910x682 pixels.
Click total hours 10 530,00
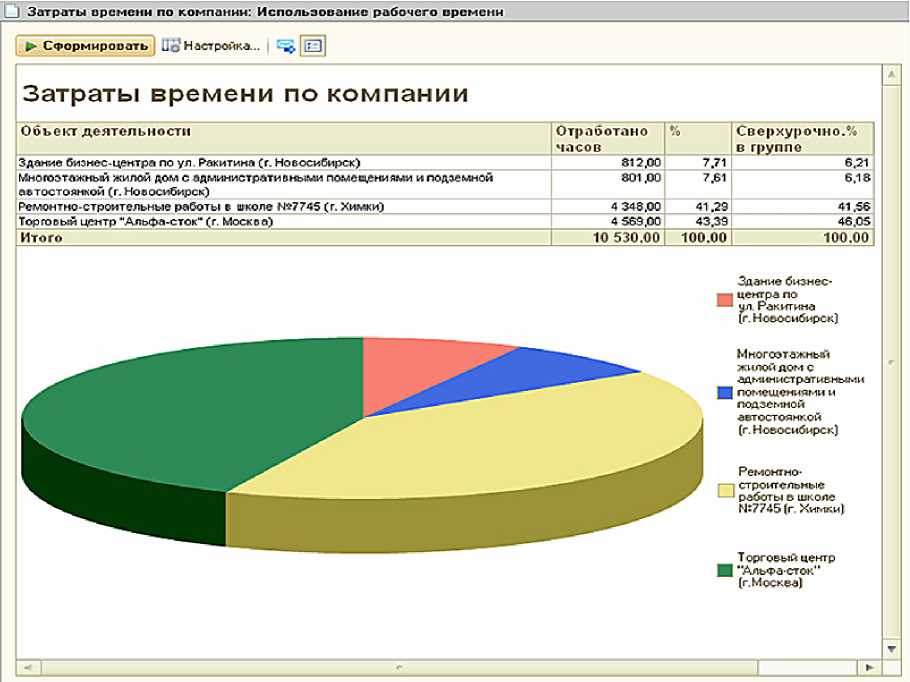coord(627,237)
